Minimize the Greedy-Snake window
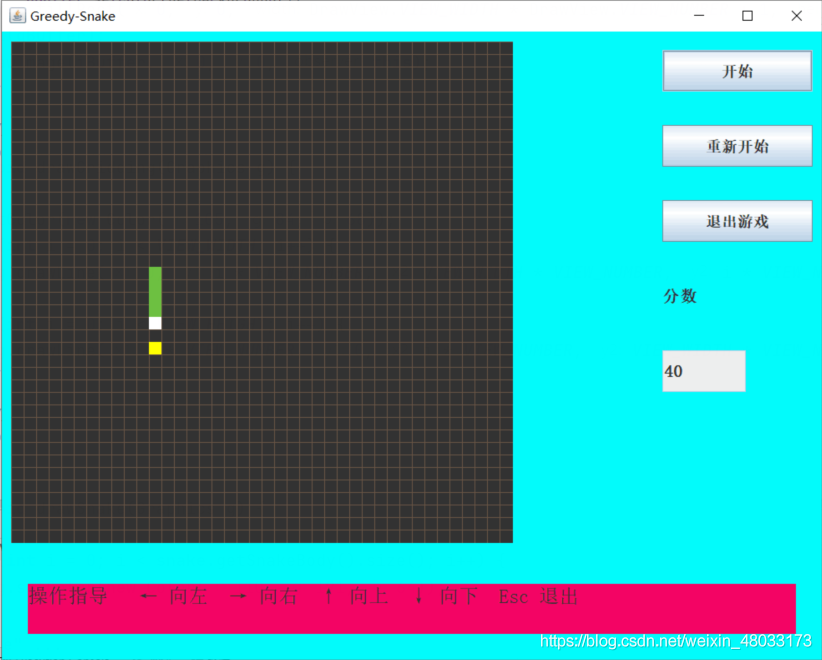822x660 pixels. 699,16
